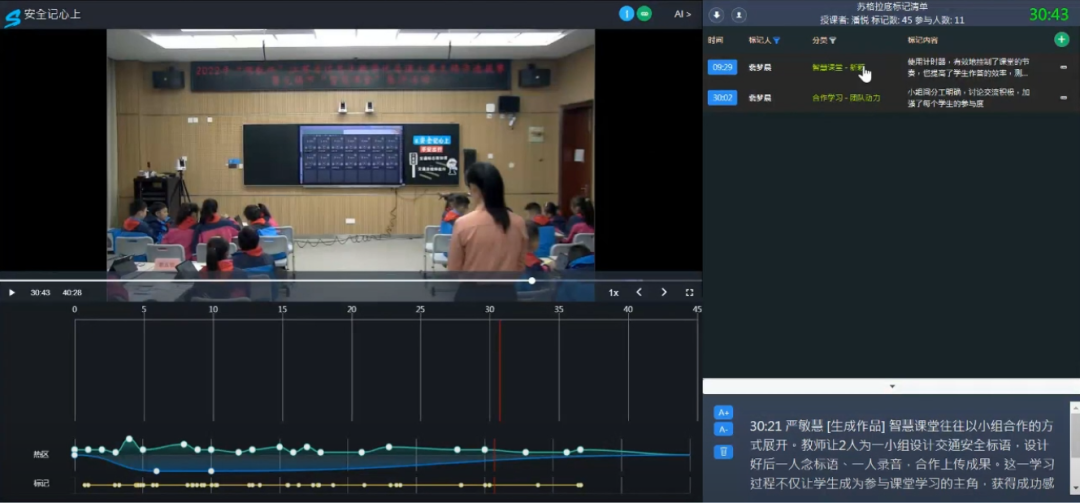Add a new mark with green plus
This screenshot has width=1080, height=503.
click(x=1061, y=39)
